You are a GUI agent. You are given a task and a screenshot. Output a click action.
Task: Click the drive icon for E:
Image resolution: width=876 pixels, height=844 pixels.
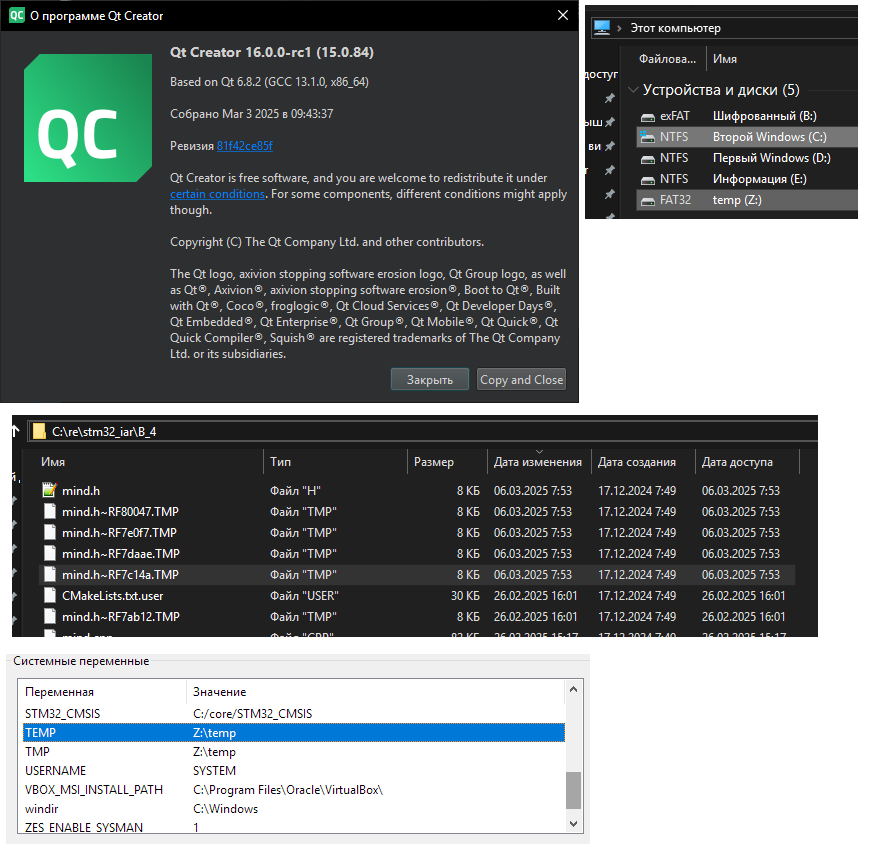pyautogui.click(x=648, y=180)
